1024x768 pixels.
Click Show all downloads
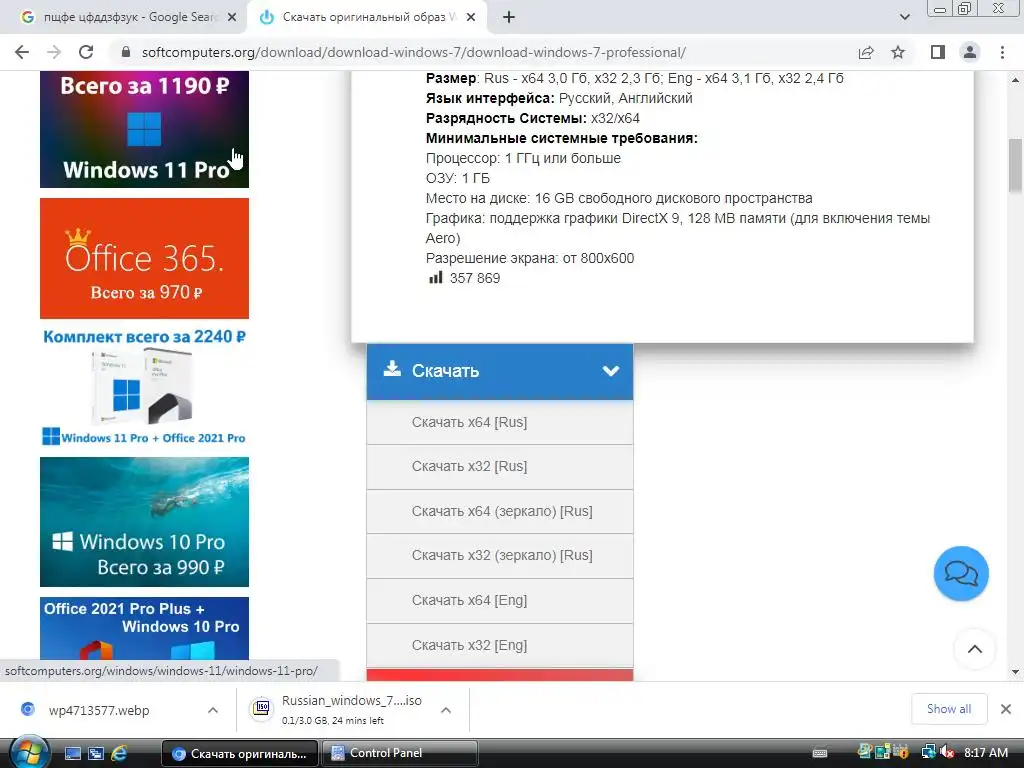pos(949,709)
